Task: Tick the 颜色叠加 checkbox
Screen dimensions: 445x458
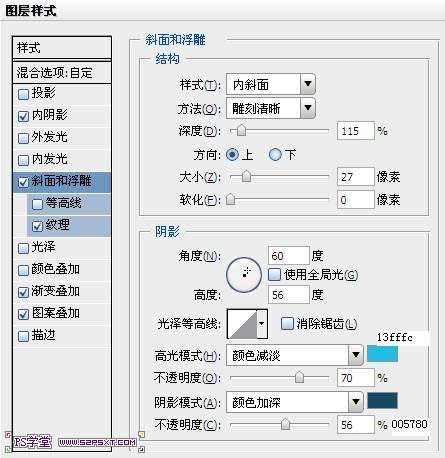Action: [x=23, y=270]
